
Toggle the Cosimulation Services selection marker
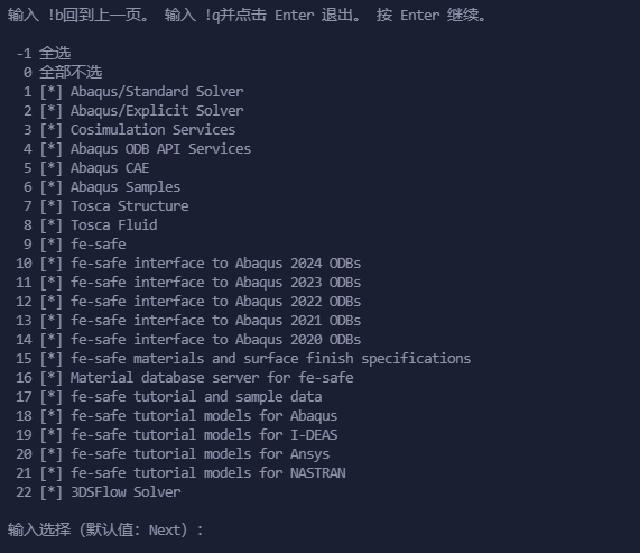point(51,130)
